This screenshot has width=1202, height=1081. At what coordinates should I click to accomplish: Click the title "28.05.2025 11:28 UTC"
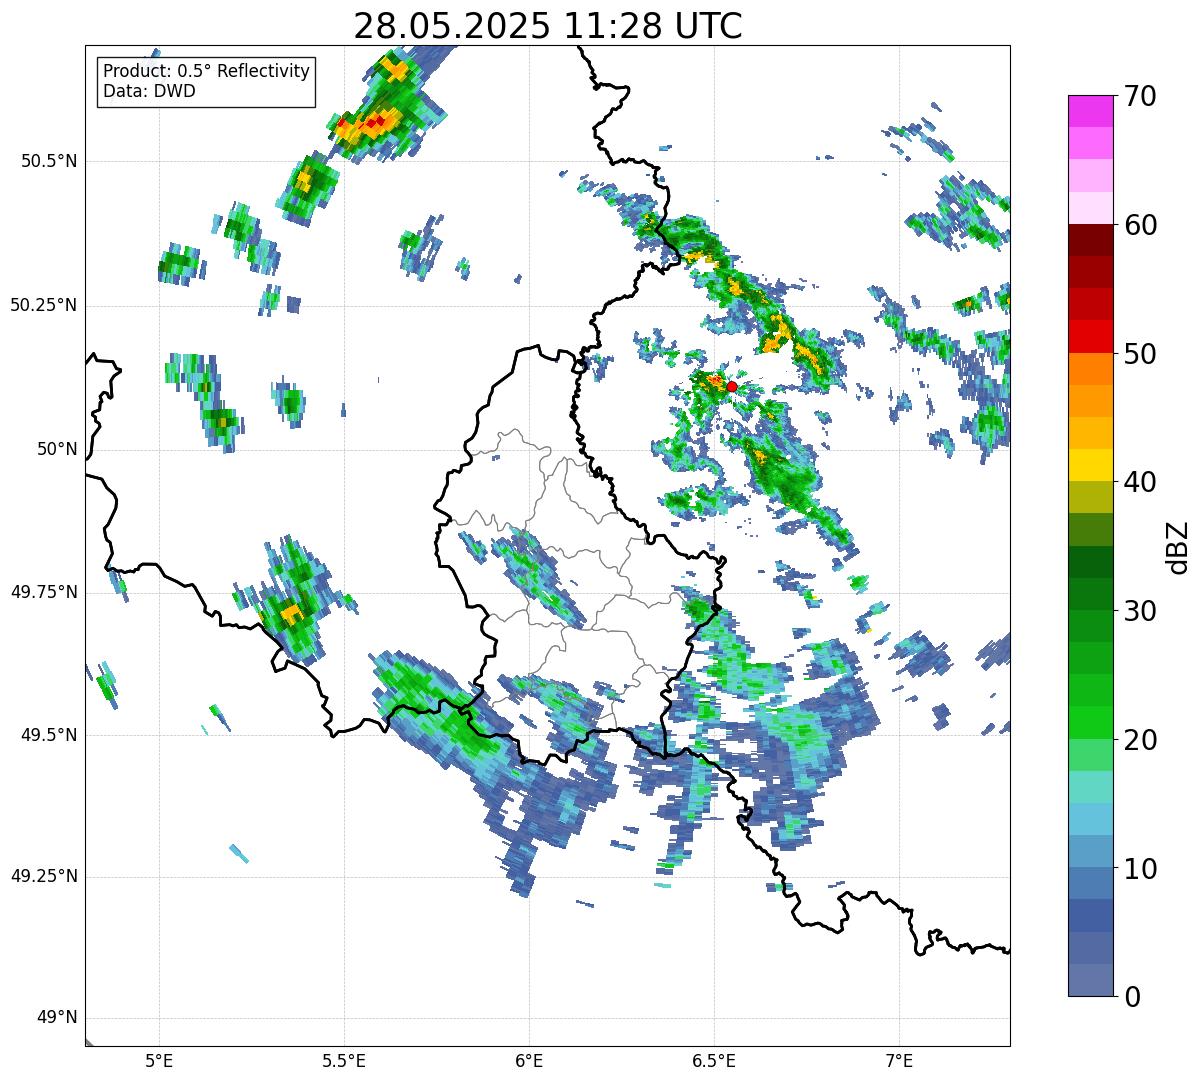[548, 26]
